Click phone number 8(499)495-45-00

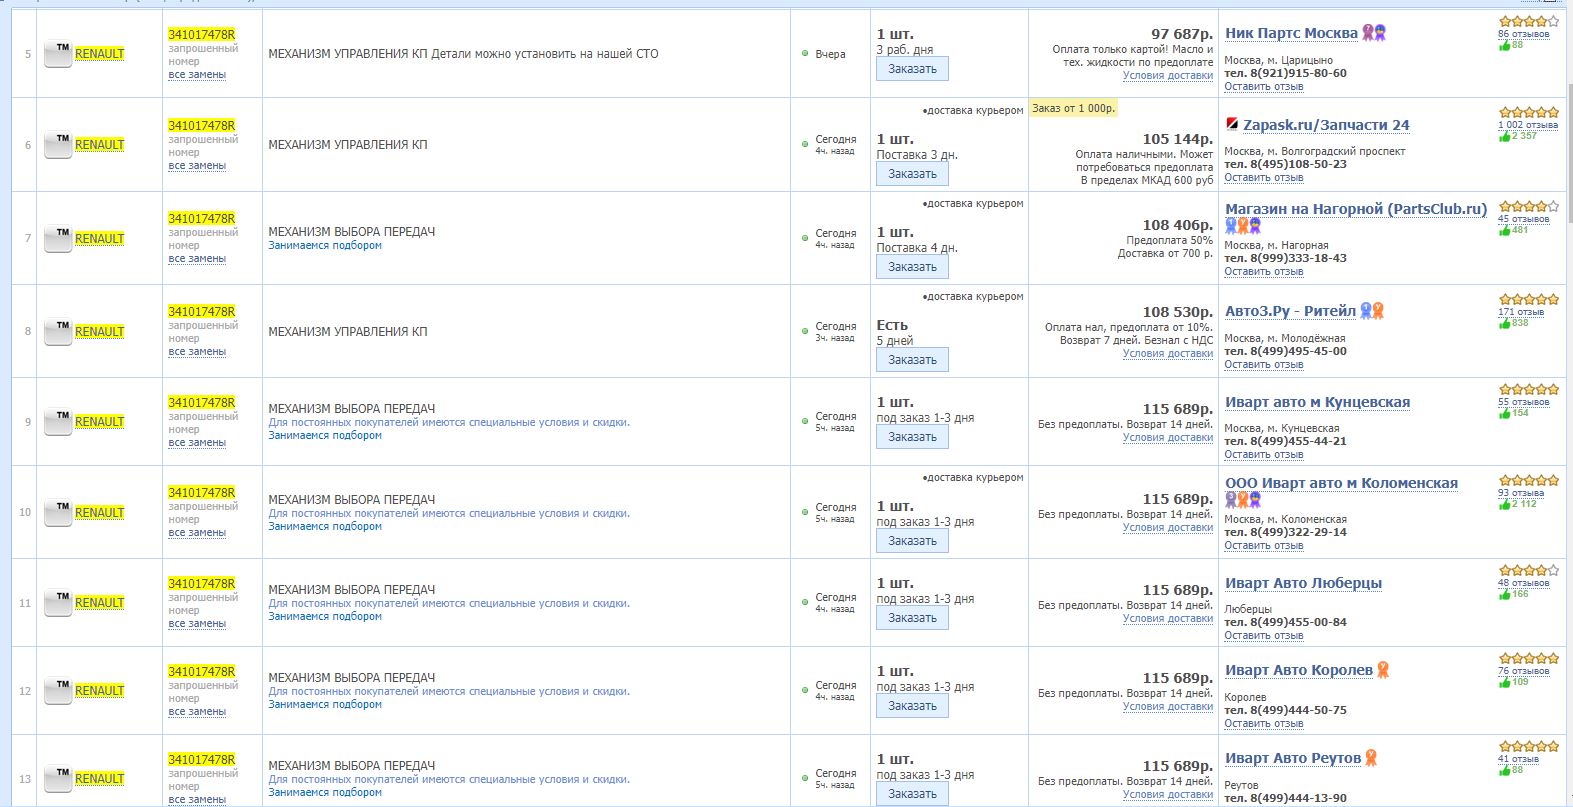tap(1298, 351)
